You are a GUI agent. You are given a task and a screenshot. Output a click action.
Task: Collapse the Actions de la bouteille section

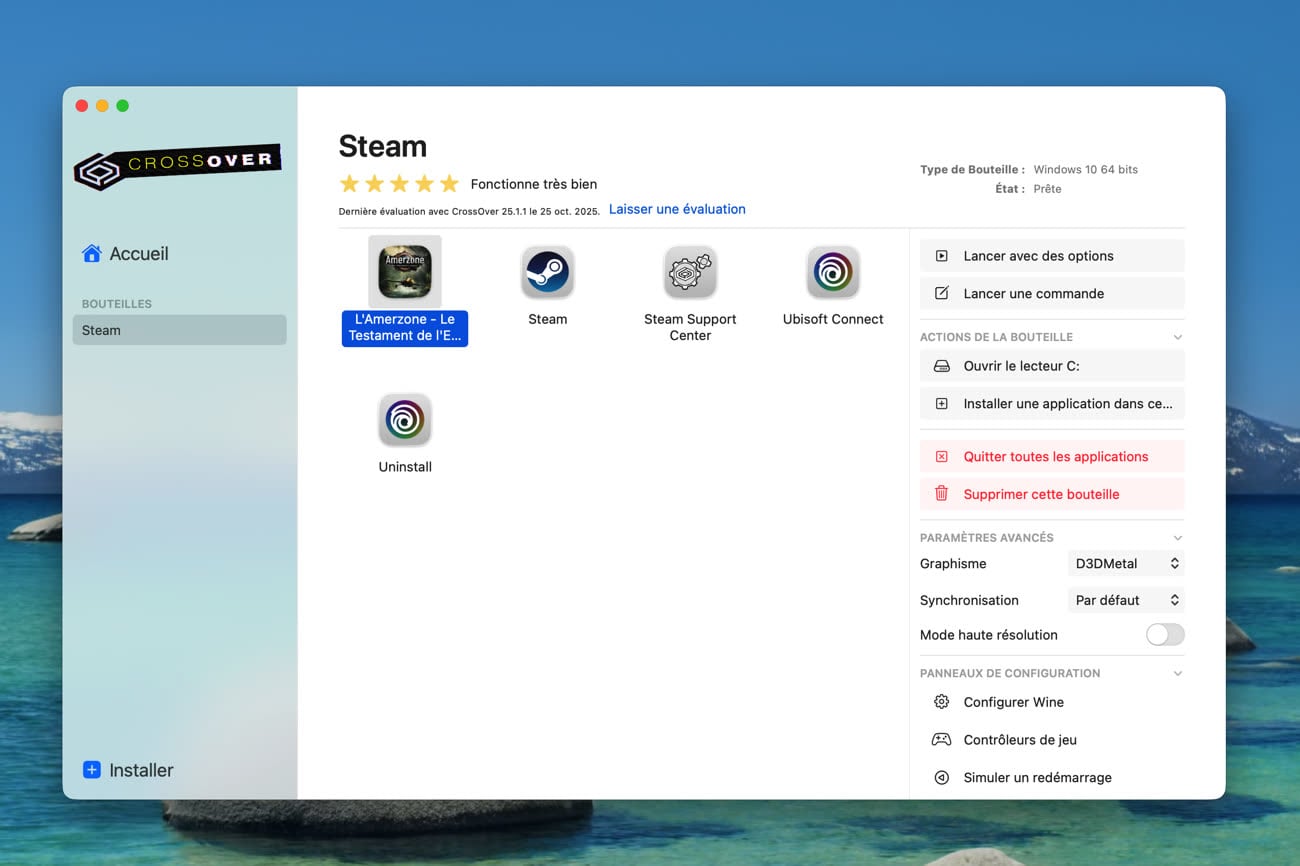click(1177, 338)
